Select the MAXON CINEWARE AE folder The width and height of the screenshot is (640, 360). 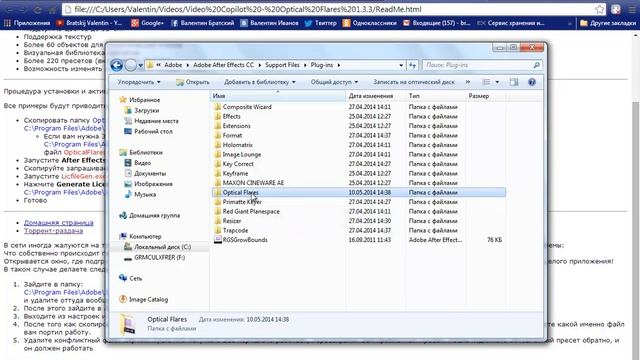pos(253,183)
